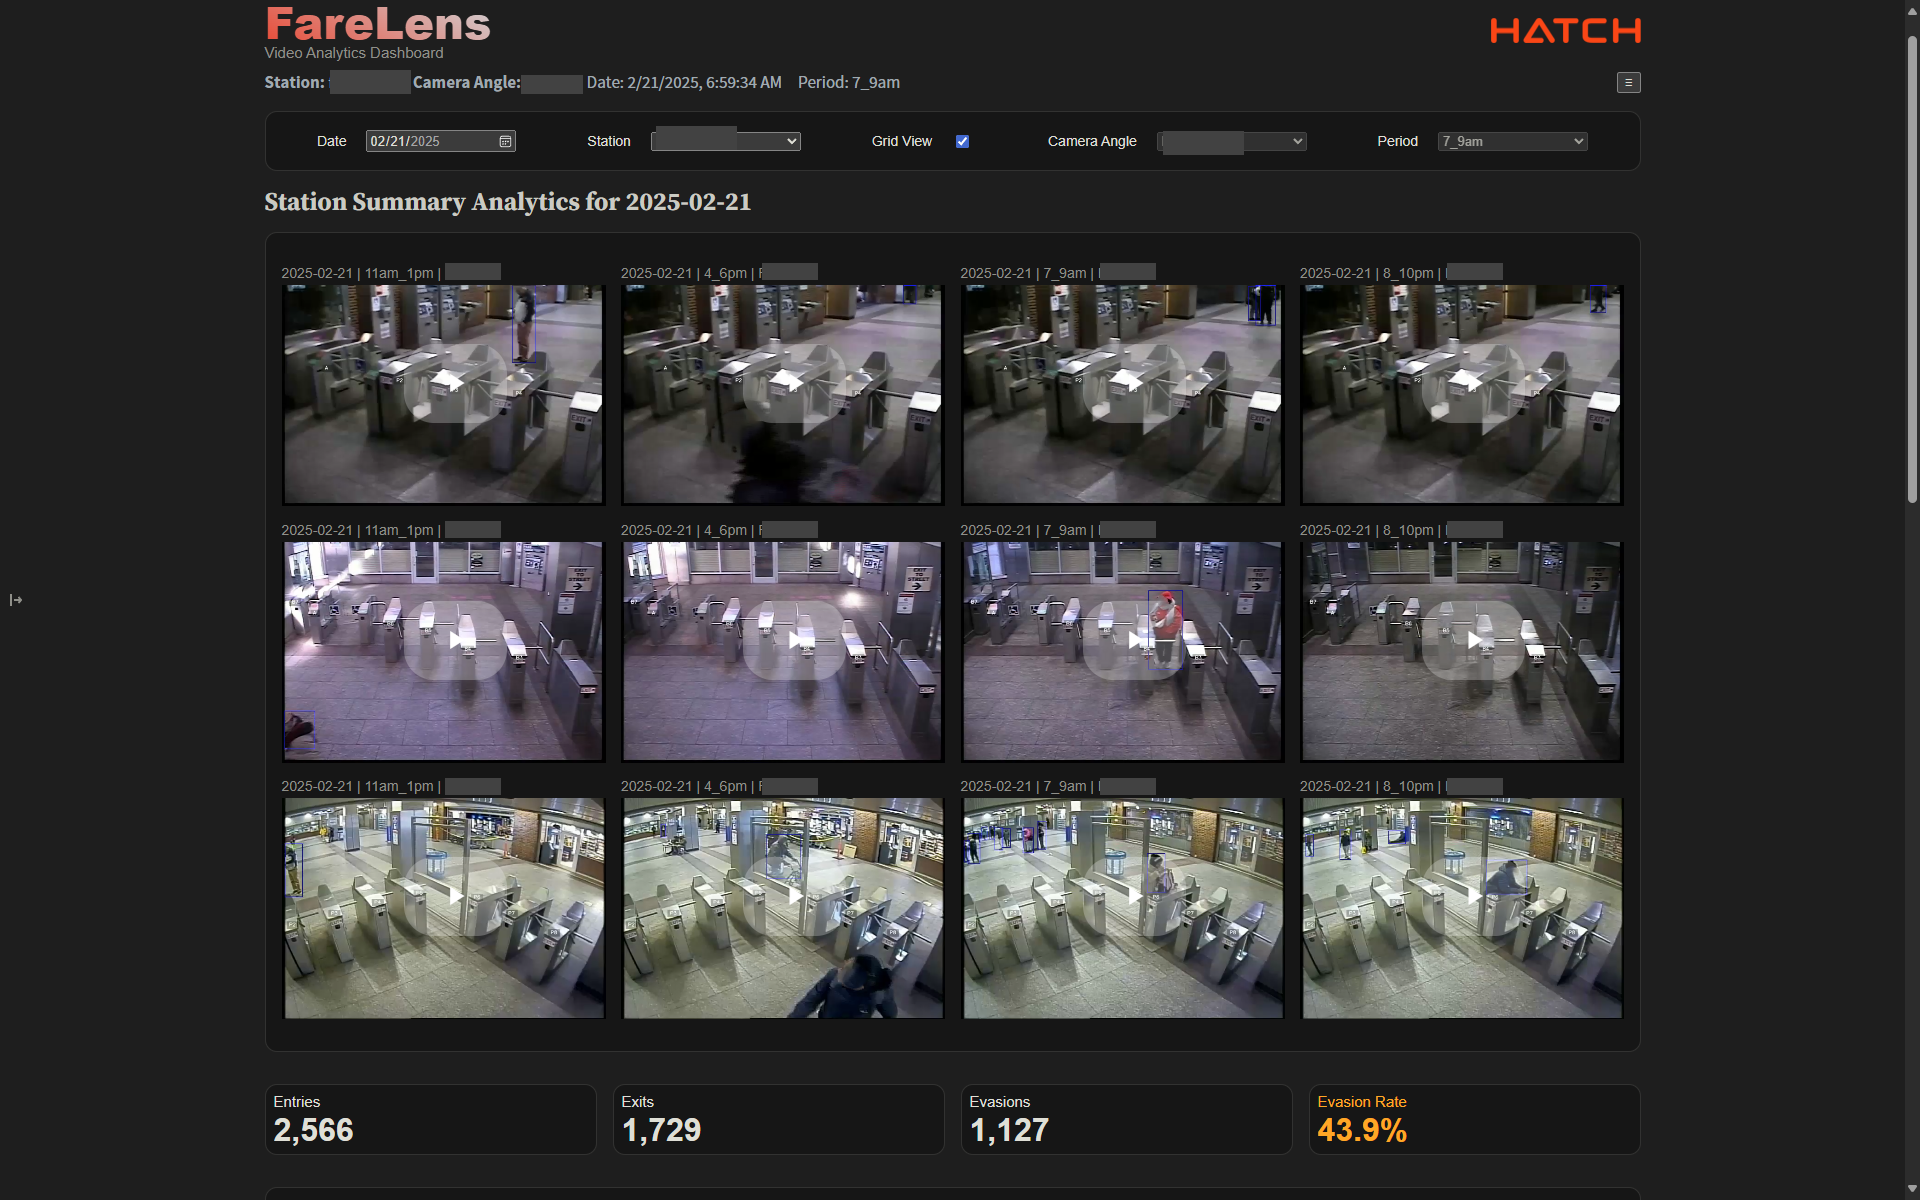Image resolution: width=1920 pixels, height=1200 pixels.
Task: Click the HATCH logo
Action: tap(1565, 30)
